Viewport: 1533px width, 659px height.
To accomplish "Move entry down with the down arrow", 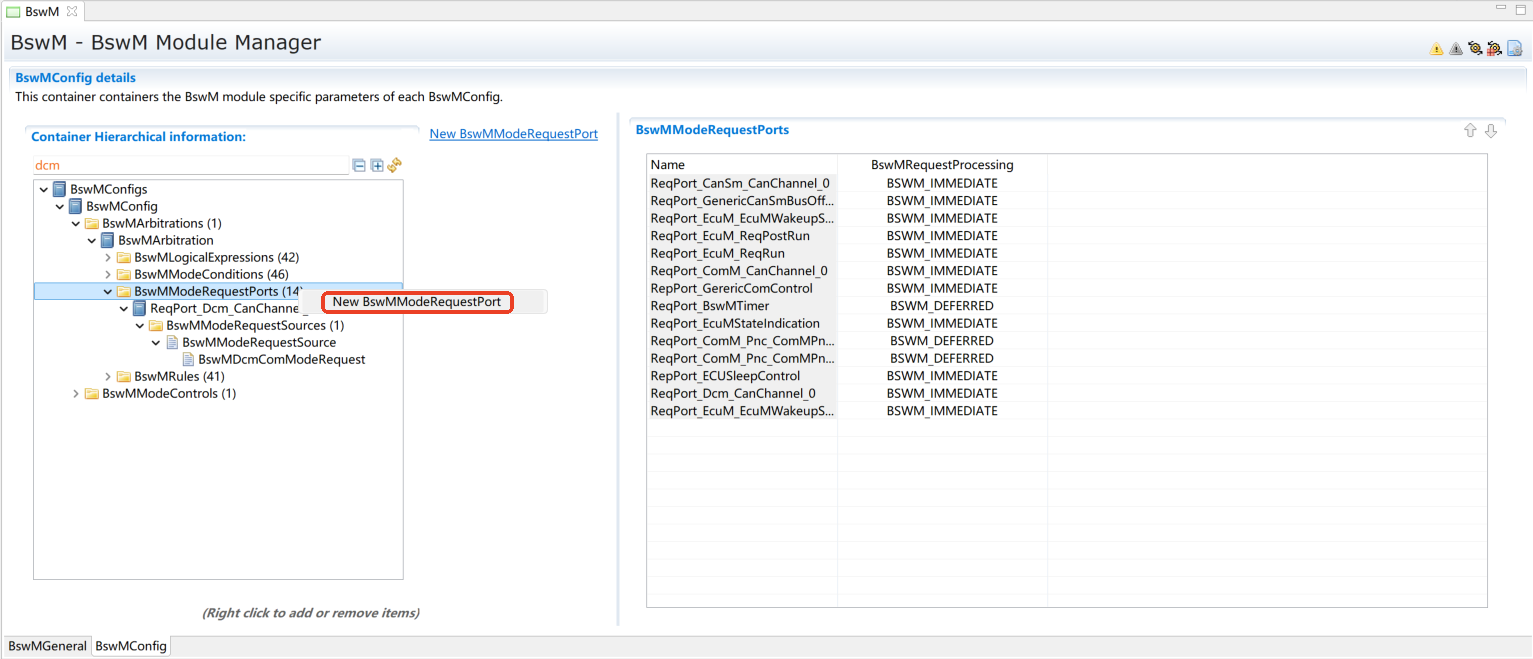I will click(x=1490, y=131).
